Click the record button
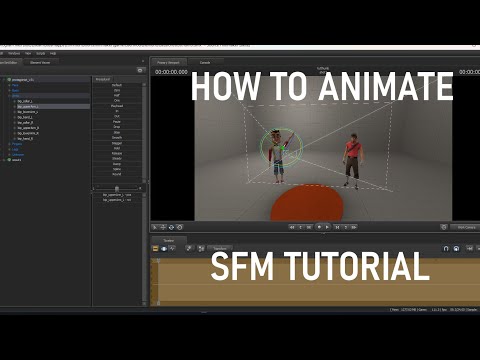The image size is (480, 360). coord(319,227)
